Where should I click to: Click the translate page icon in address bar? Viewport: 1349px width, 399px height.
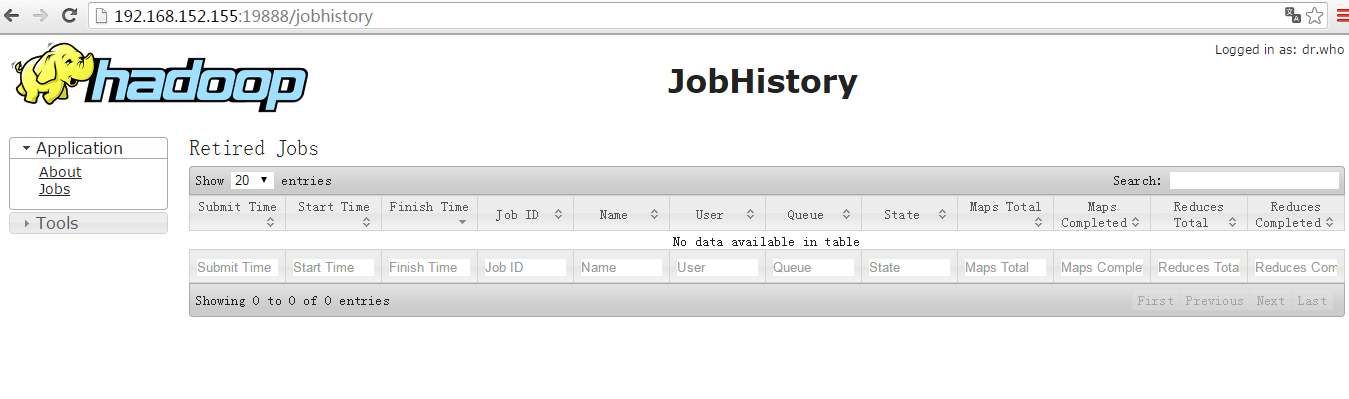pyautogui.click(x=1292, y=15)
